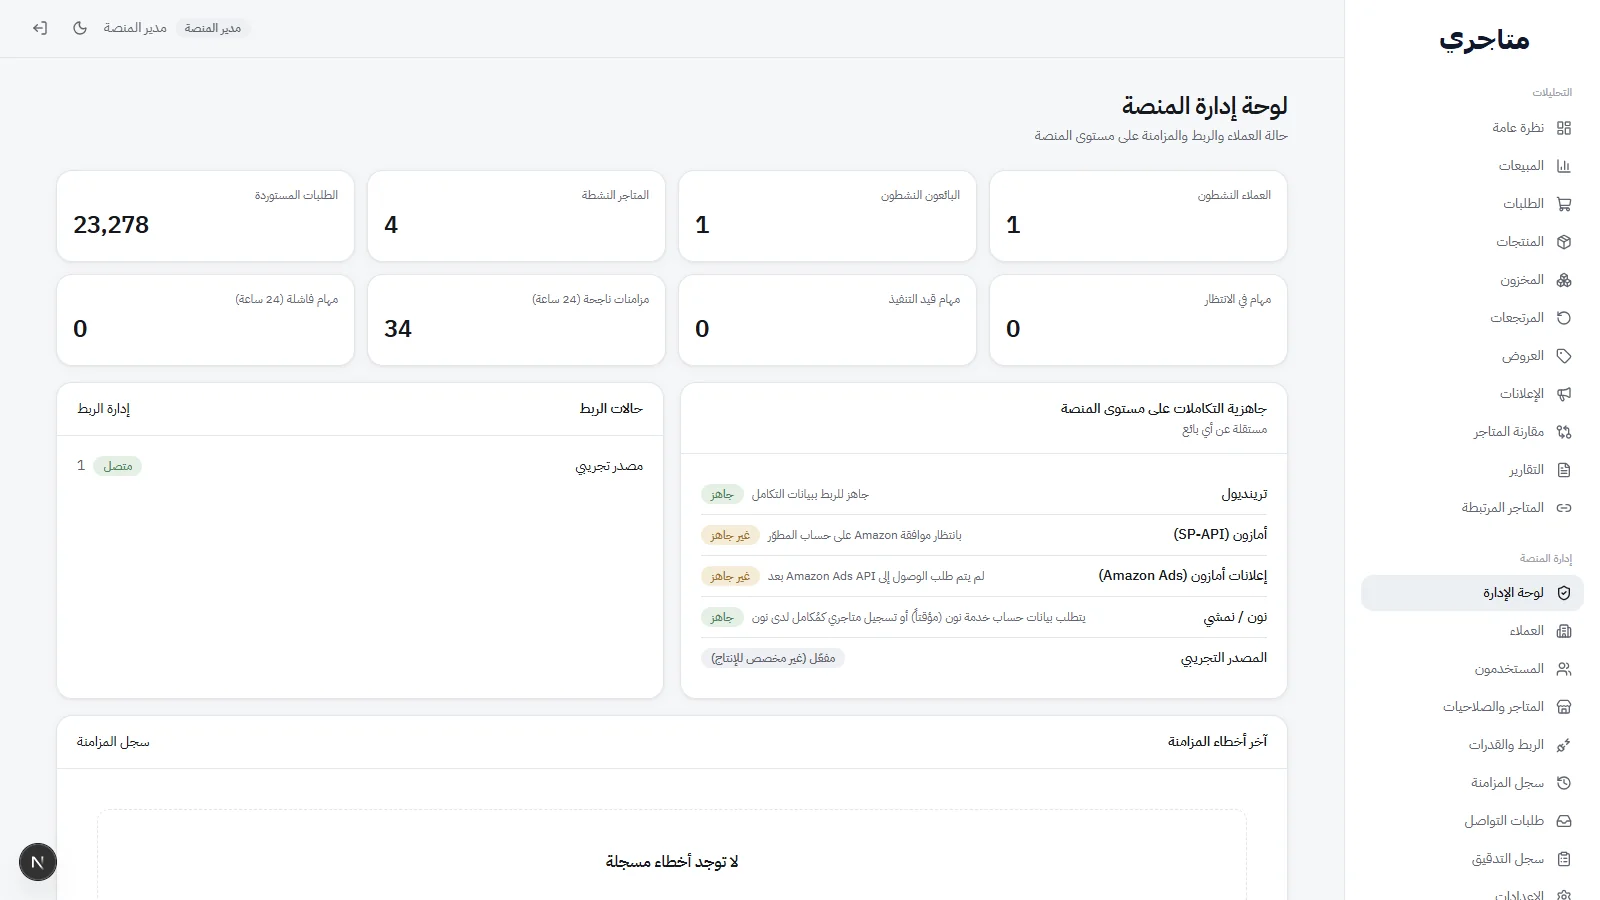Click the المتاجر النشطة 4 card
This screenshot has width=1600, height=900.
point(516,216)
